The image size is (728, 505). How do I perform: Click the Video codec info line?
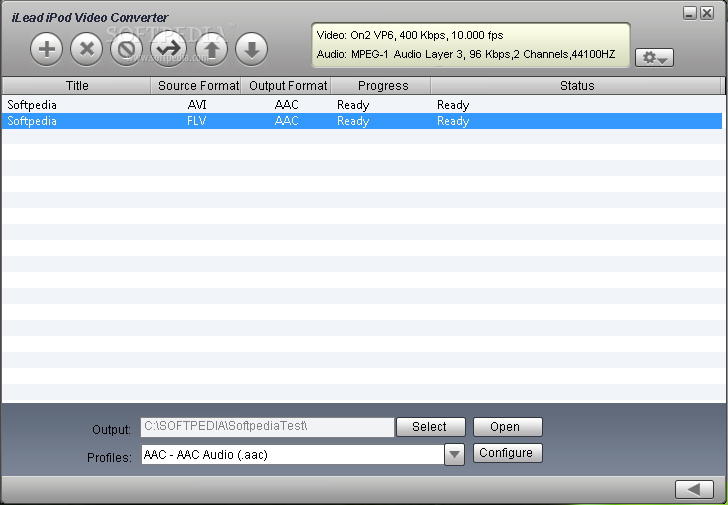410,35
